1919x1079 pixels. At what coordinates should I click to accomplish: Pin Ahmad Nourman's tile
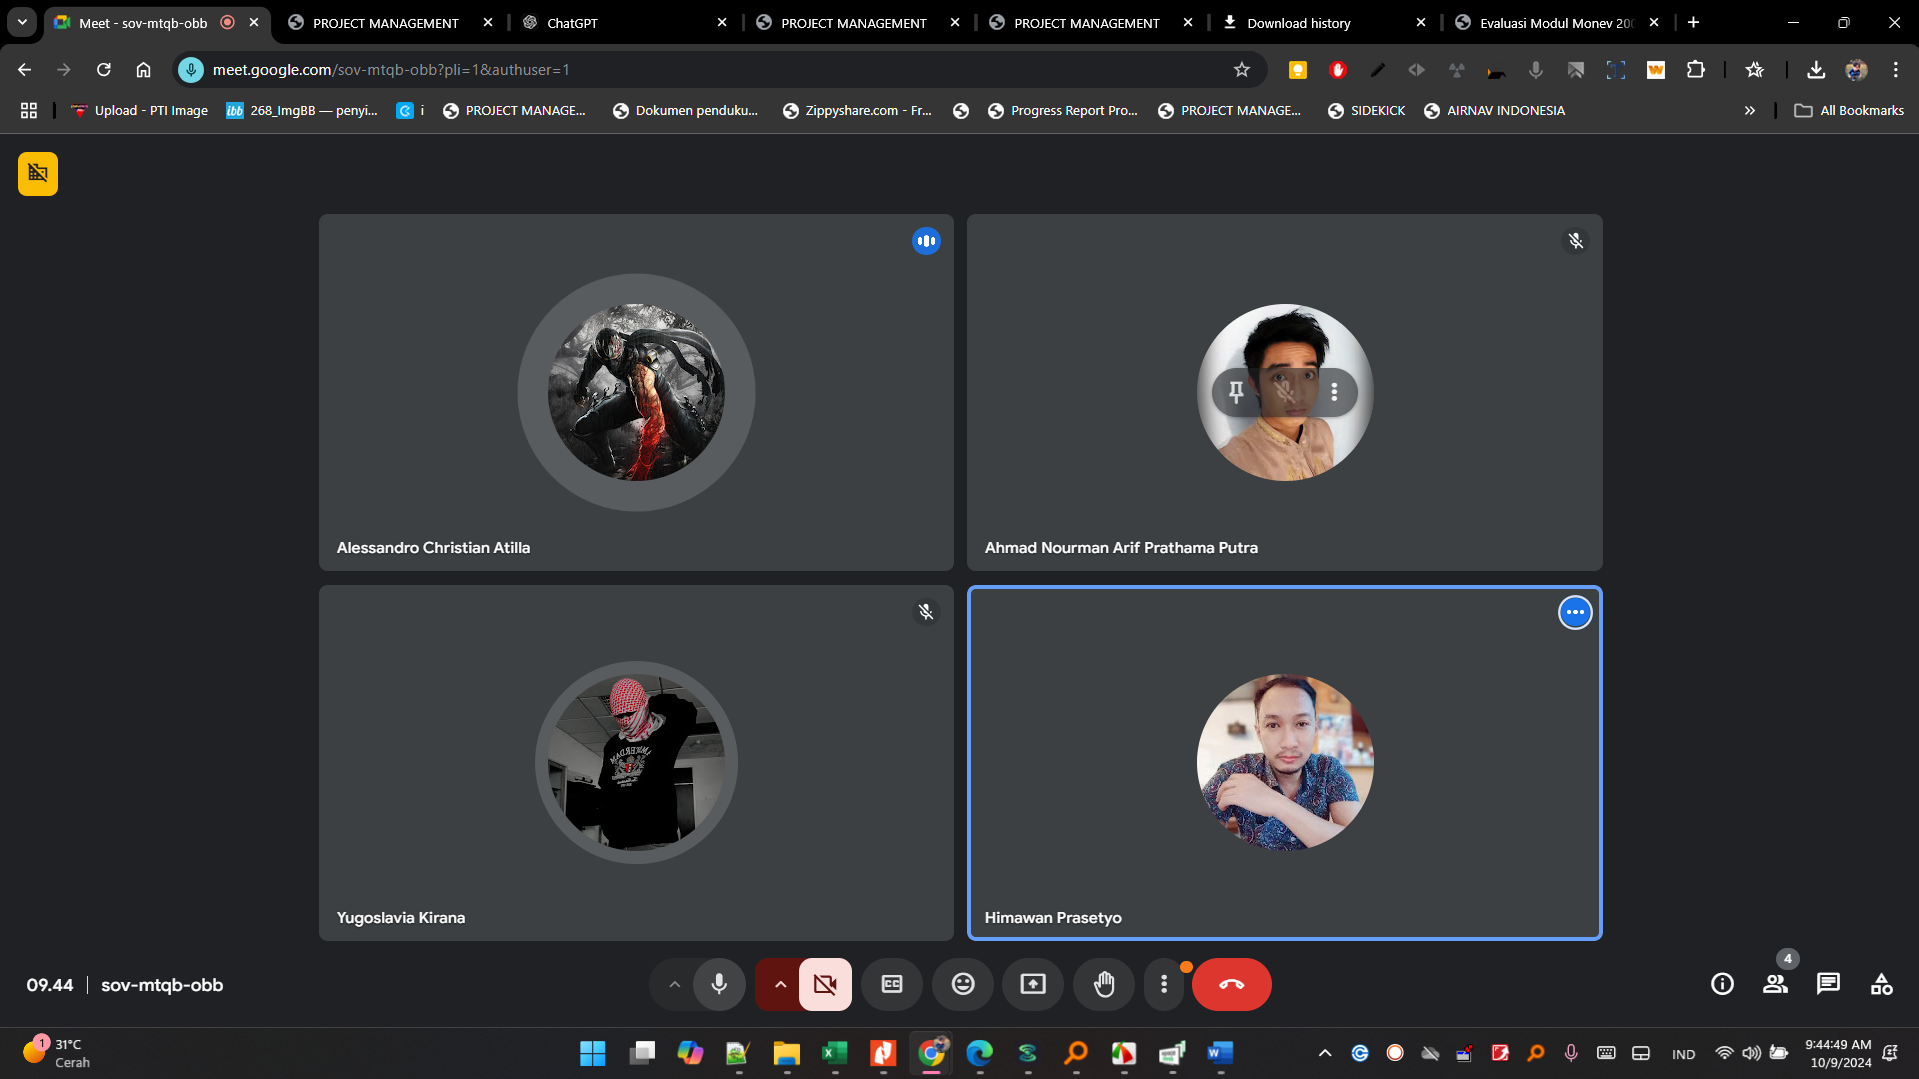(x=1236, y=392)
